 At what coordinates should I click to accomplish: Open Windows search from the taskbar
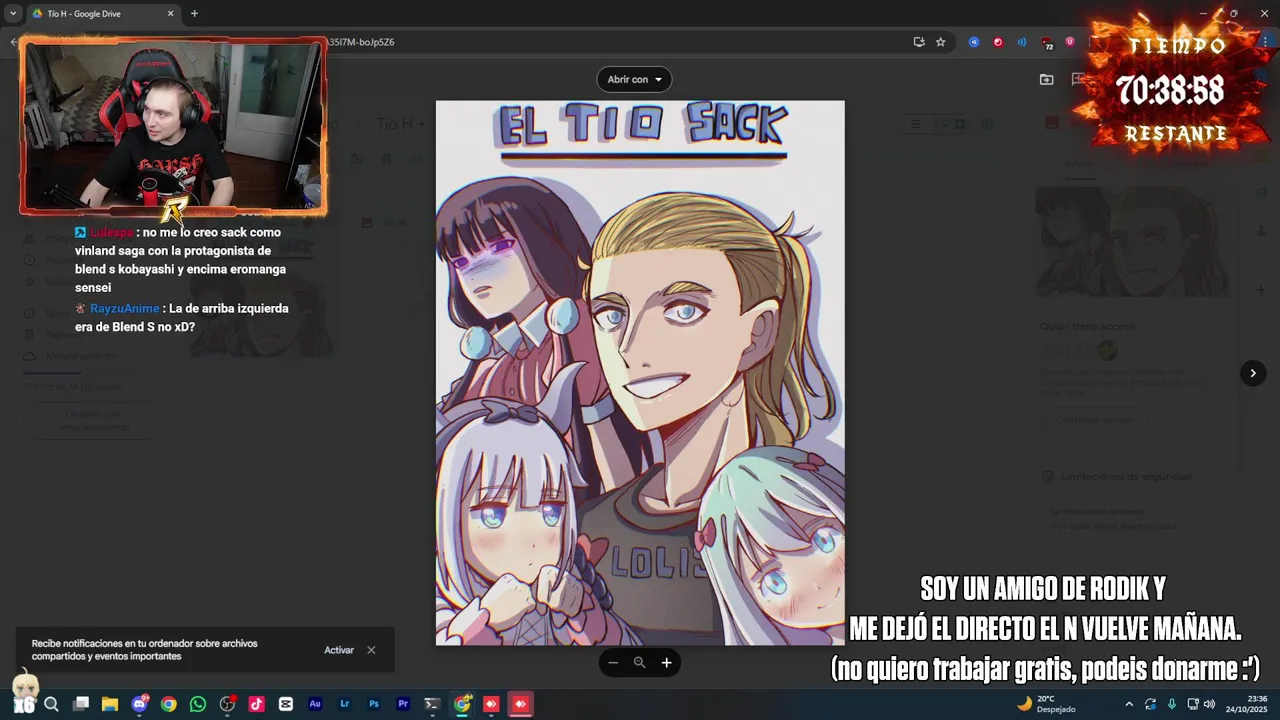tap(52, 704)
